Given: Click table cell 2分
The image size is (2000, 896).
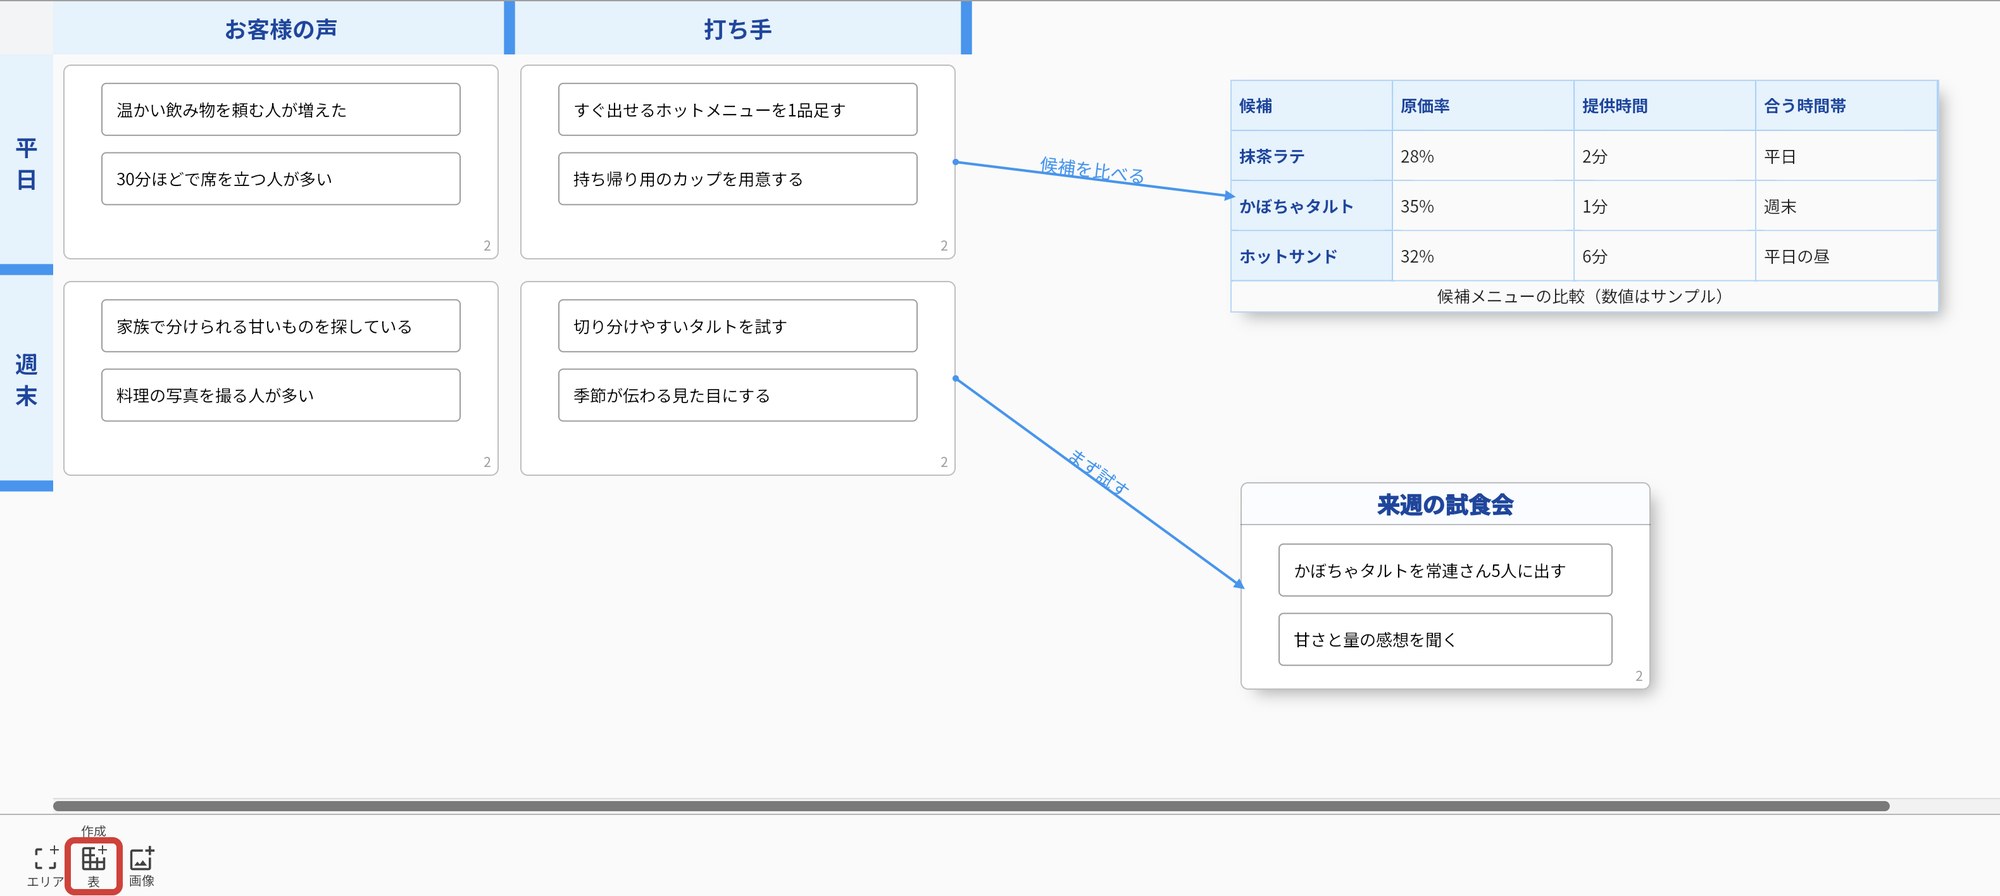Looking at the screenshot, I should point(1665,156).
